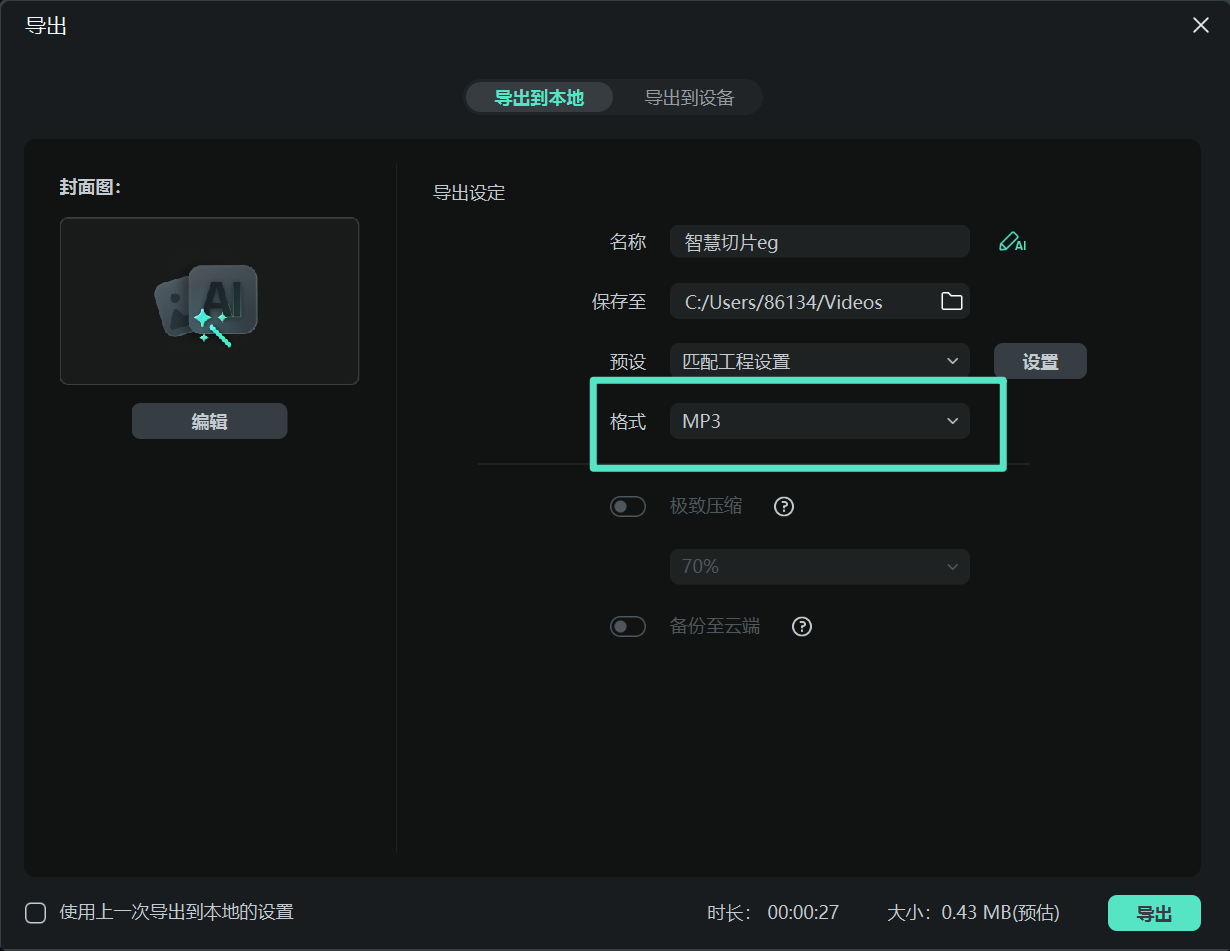Click the AI cover image placeholder icon
This screenshot has height=951, width=1230.
[x=209, y=299]
